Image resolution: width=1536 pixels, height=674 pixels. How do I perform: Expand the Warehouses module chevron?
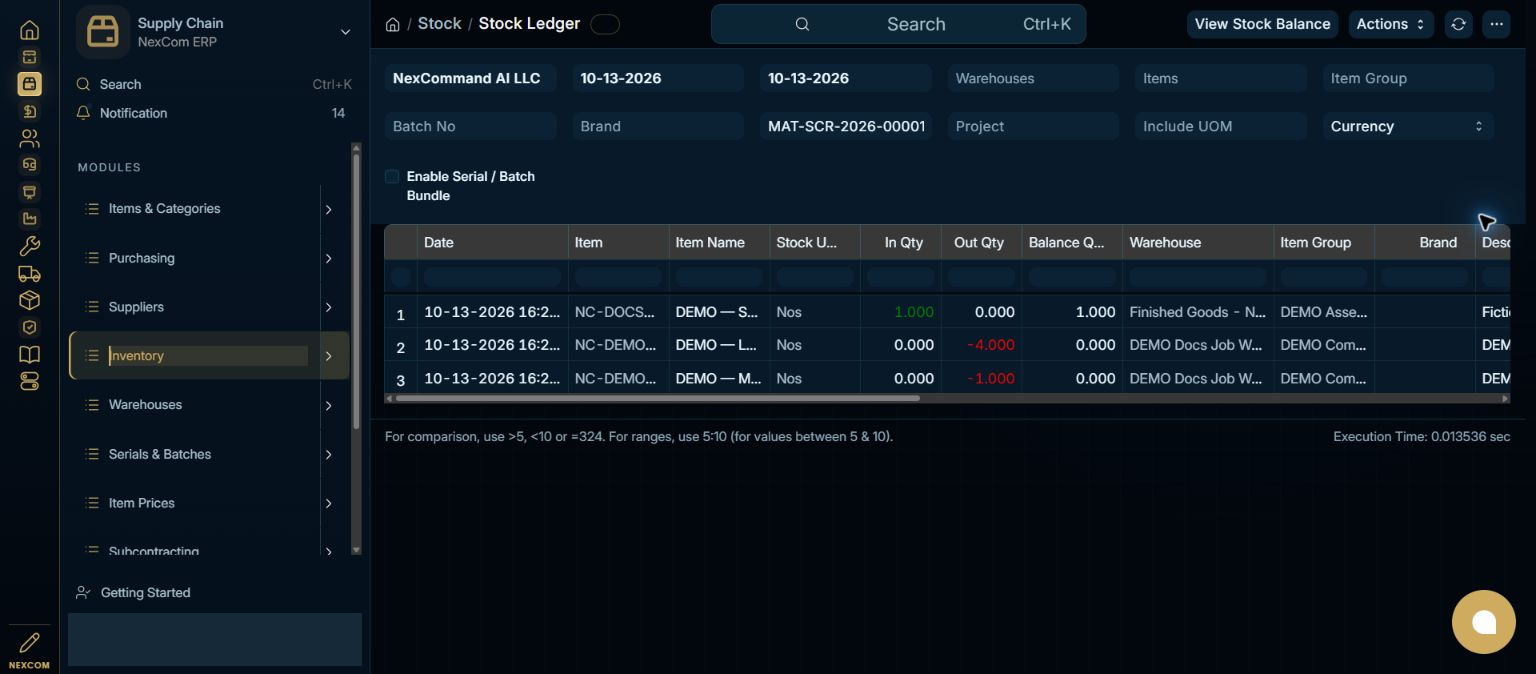click(x=328, y=405)
